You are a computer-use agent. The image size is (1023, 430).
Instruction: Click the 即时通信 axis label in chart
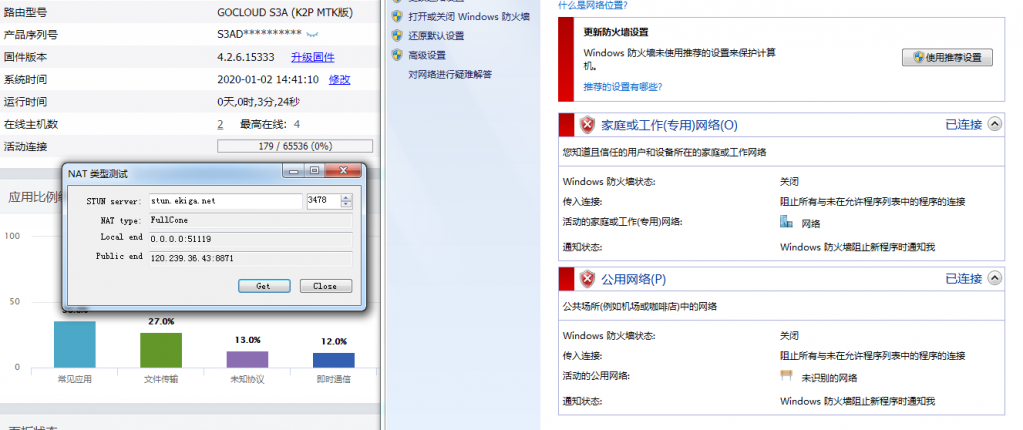click(x=333, y=378)
